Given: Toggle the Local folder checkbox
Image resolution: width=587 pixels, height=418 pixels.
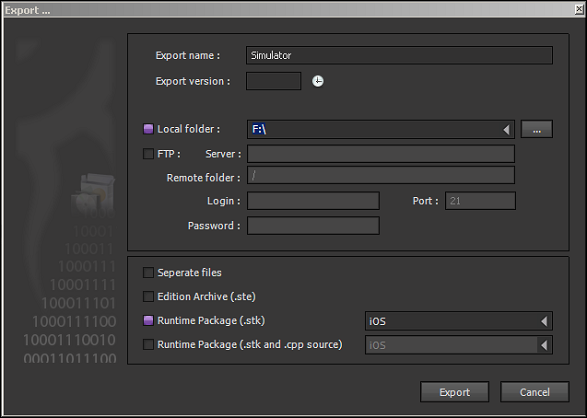Looking at the screenshot, I should click(x=148, y=129).
